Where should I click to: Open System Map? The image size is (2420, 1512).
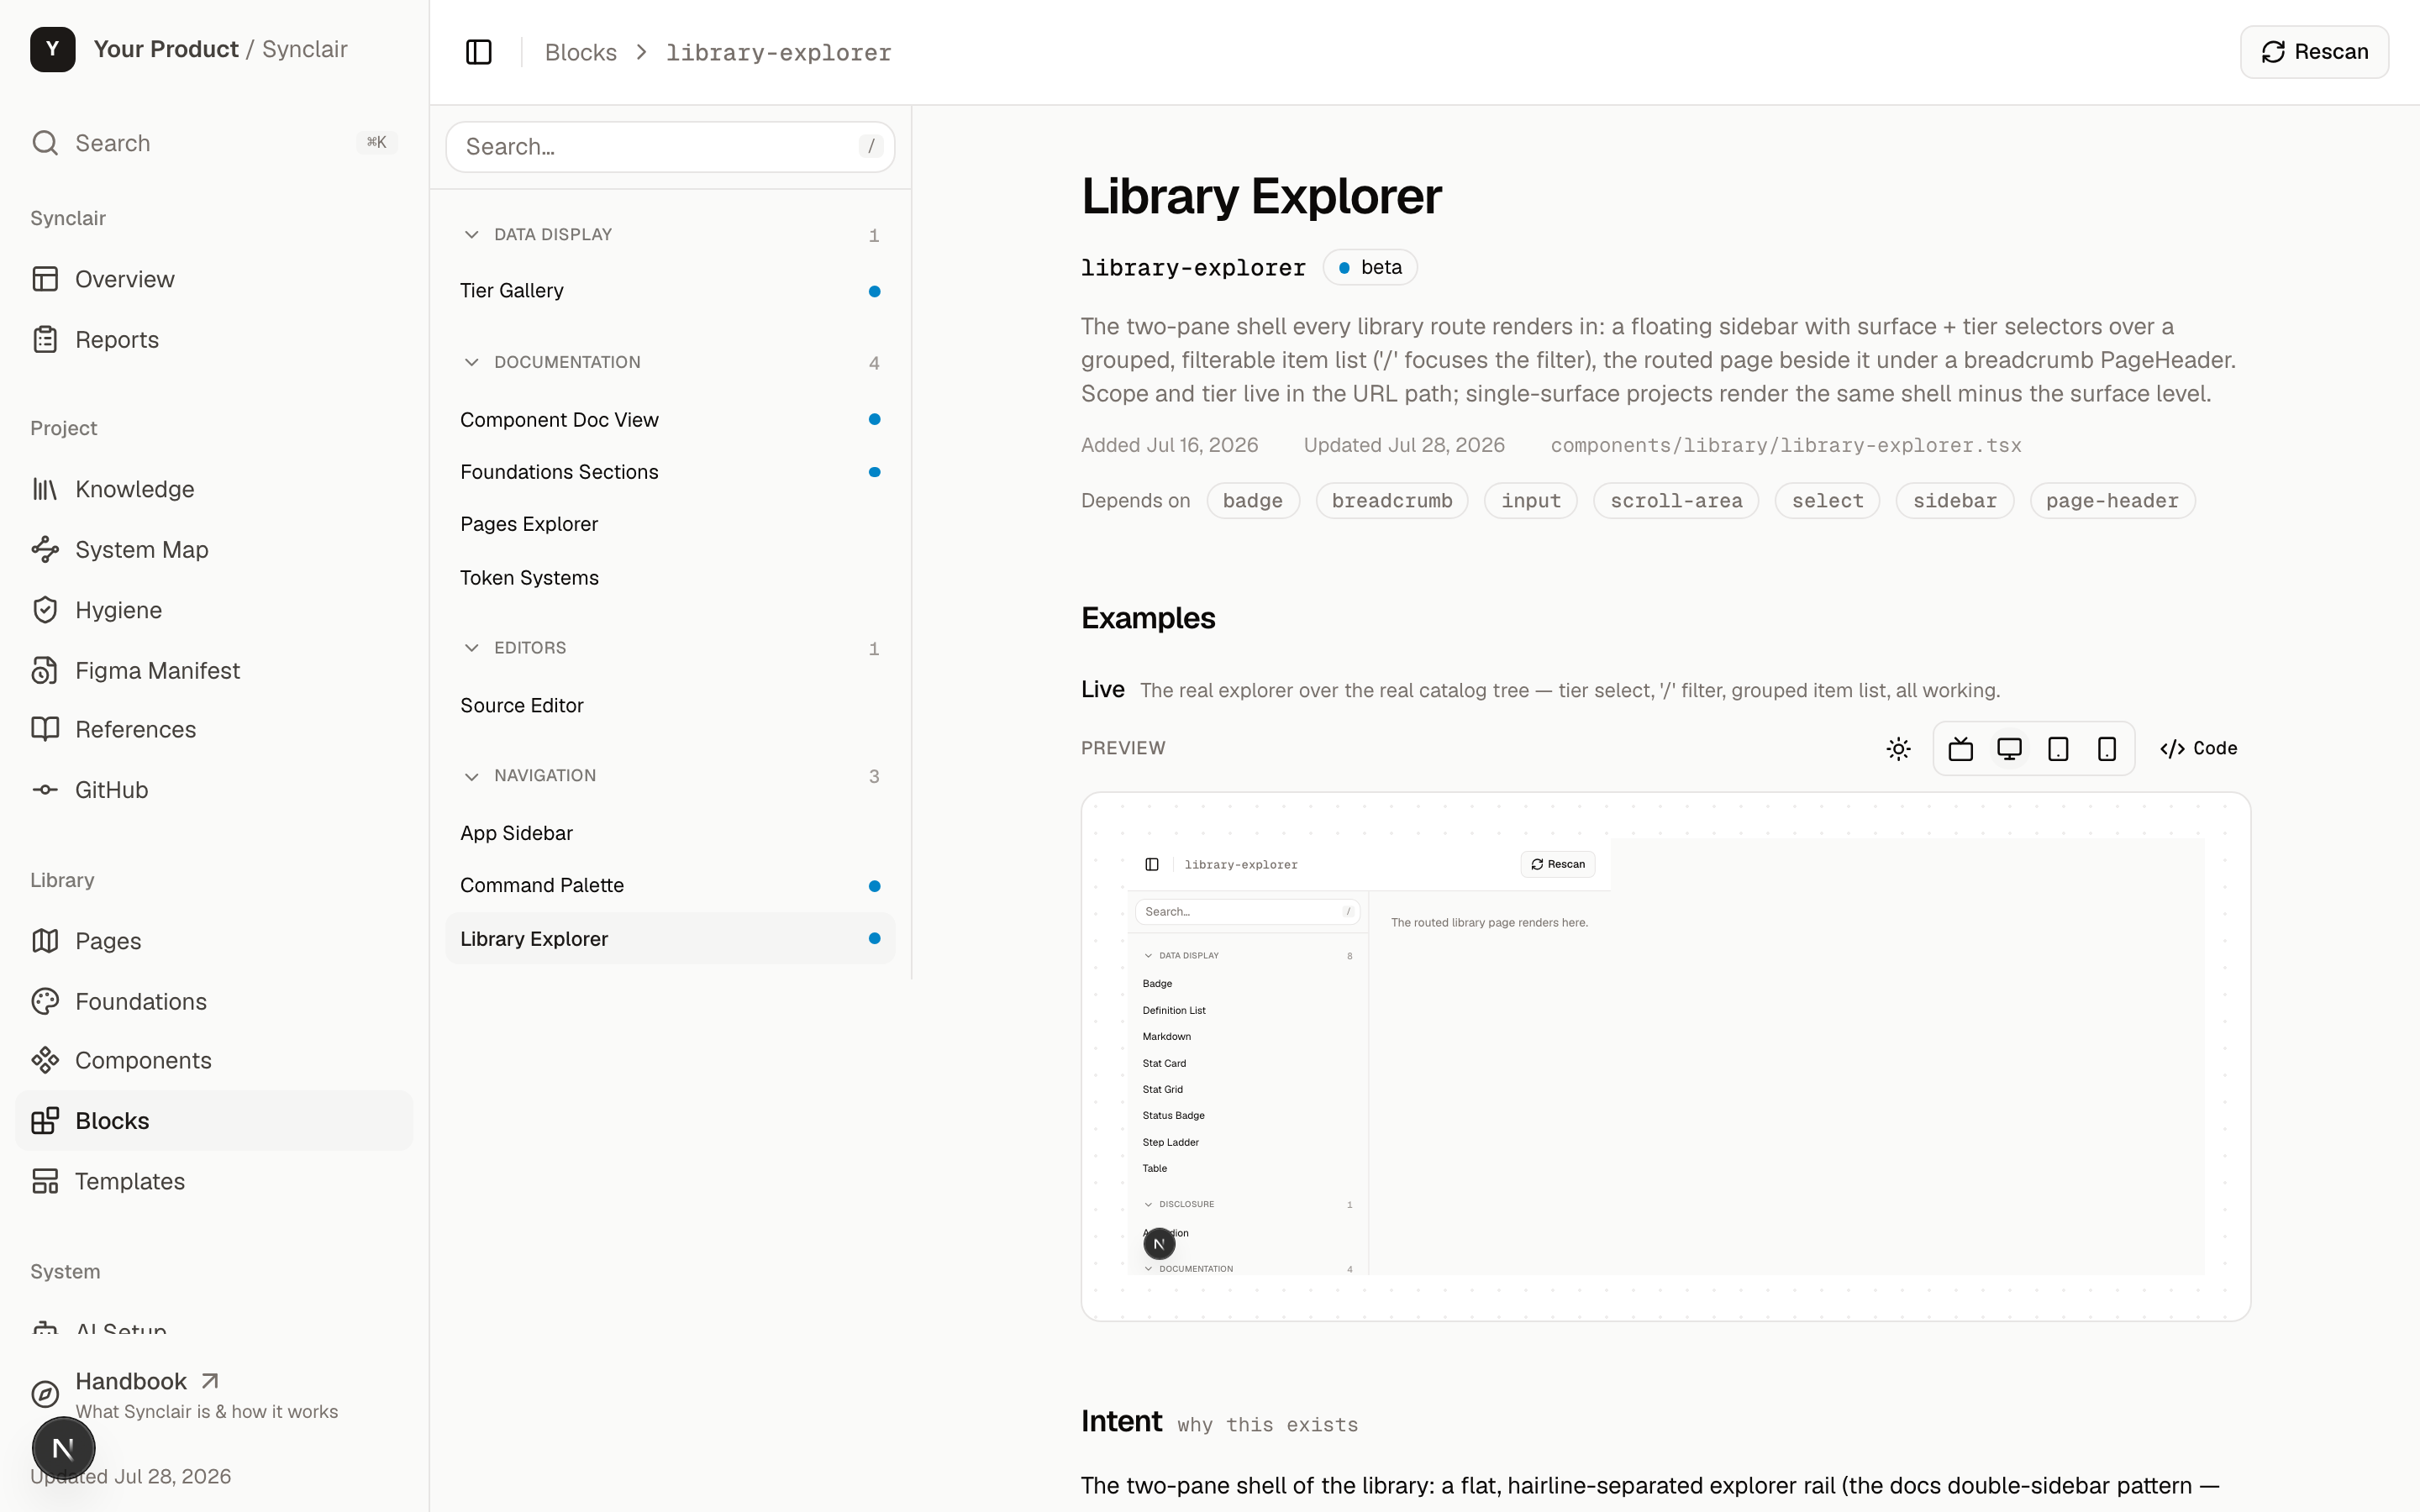click(x=214, y=550)
